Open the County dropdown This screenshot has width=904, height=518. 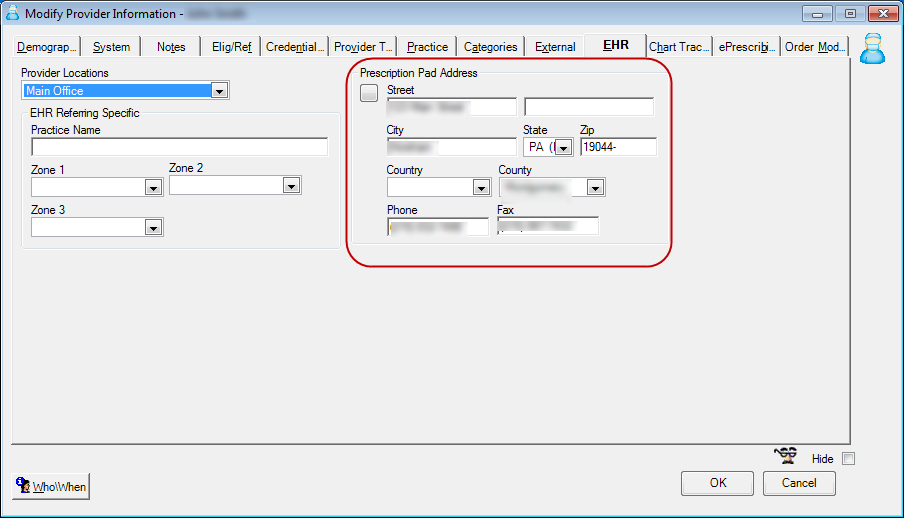click(x=596, y=187)
